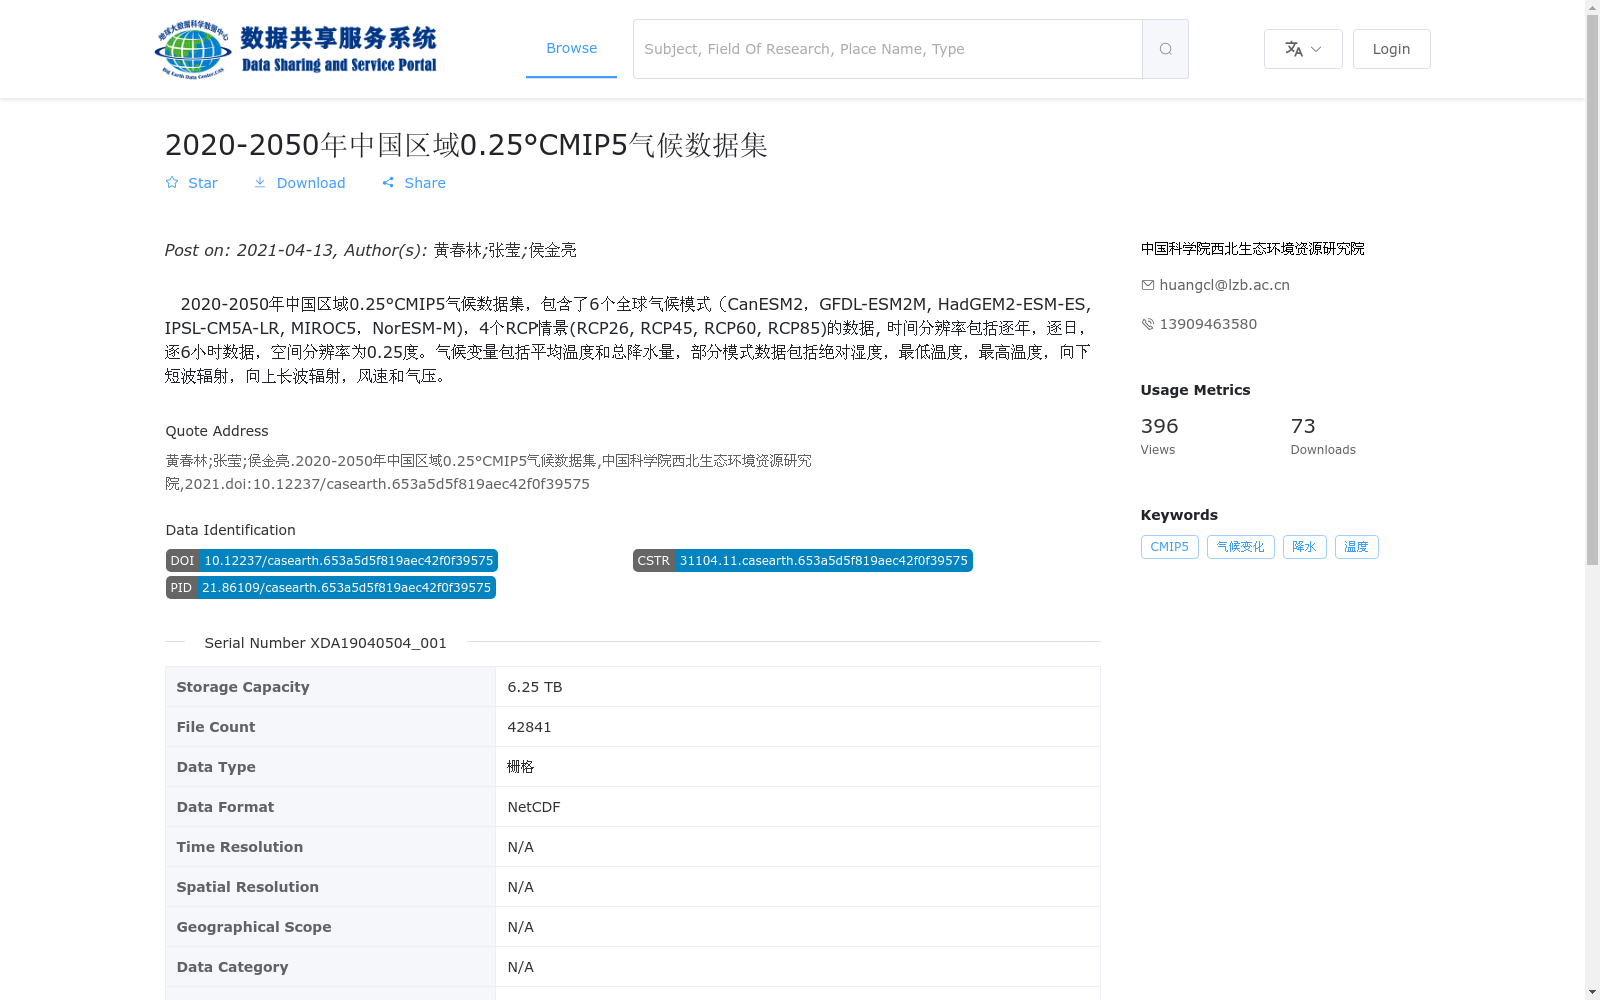Click the quote address citation text
This screenshot has height=1000, width=1600.
click(489, 472)
